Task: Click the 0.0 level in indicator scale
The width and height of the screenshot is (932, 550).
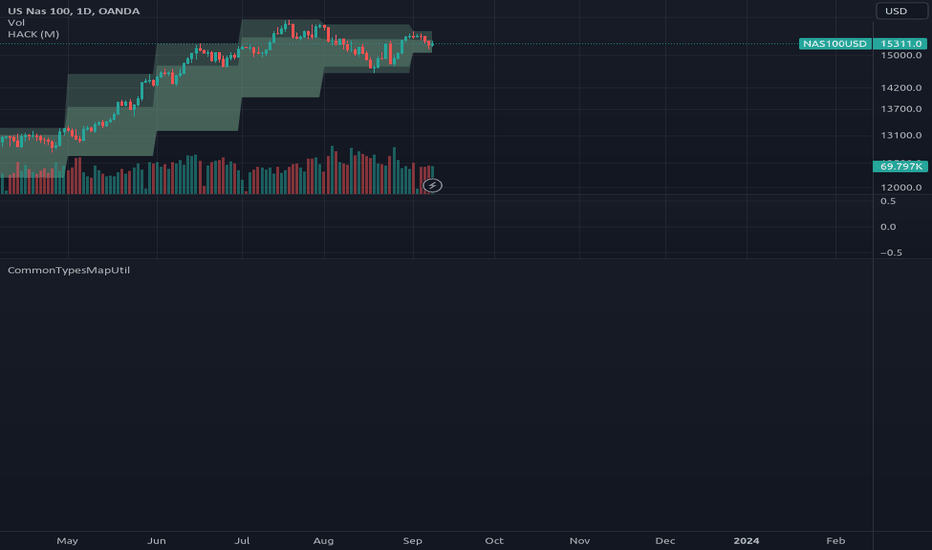Action: point(888,227)
